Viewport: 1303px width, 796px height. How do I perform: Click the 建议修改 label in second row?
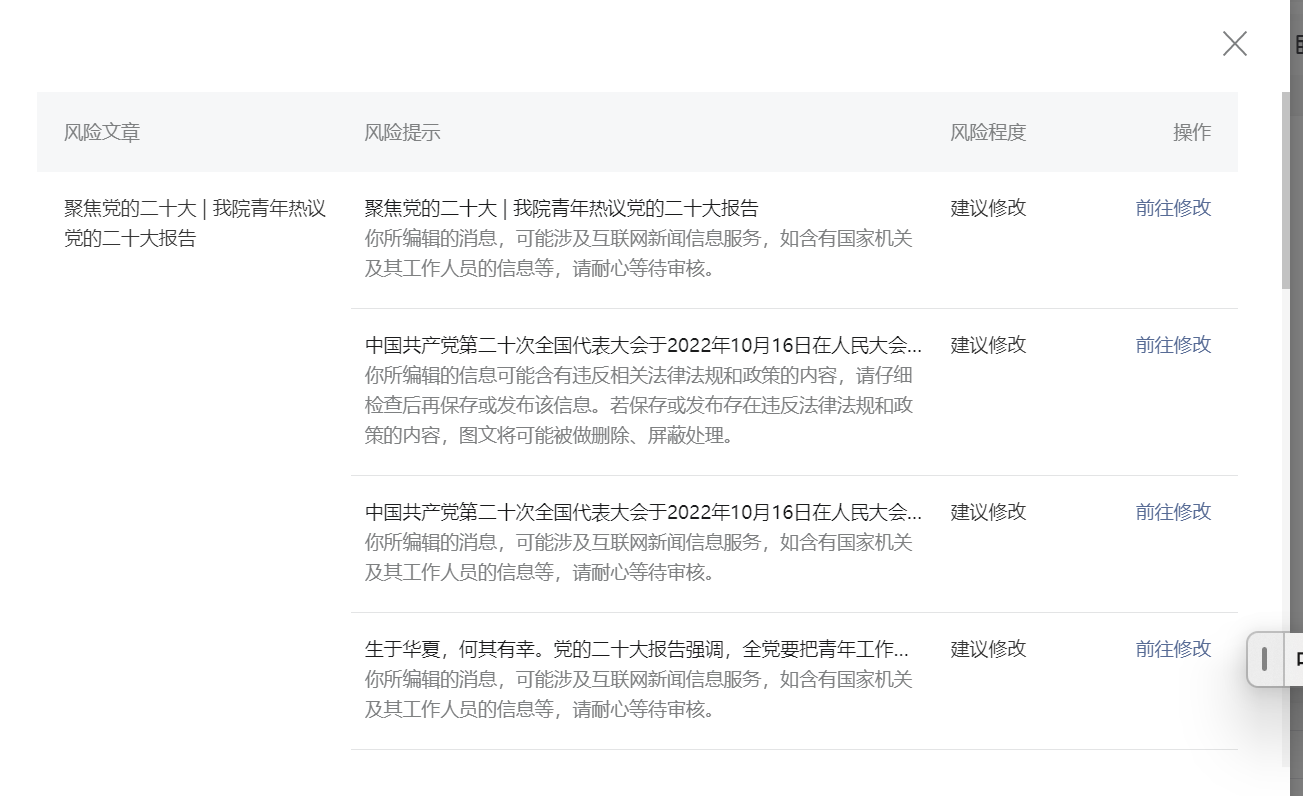(x=986, y=345)
